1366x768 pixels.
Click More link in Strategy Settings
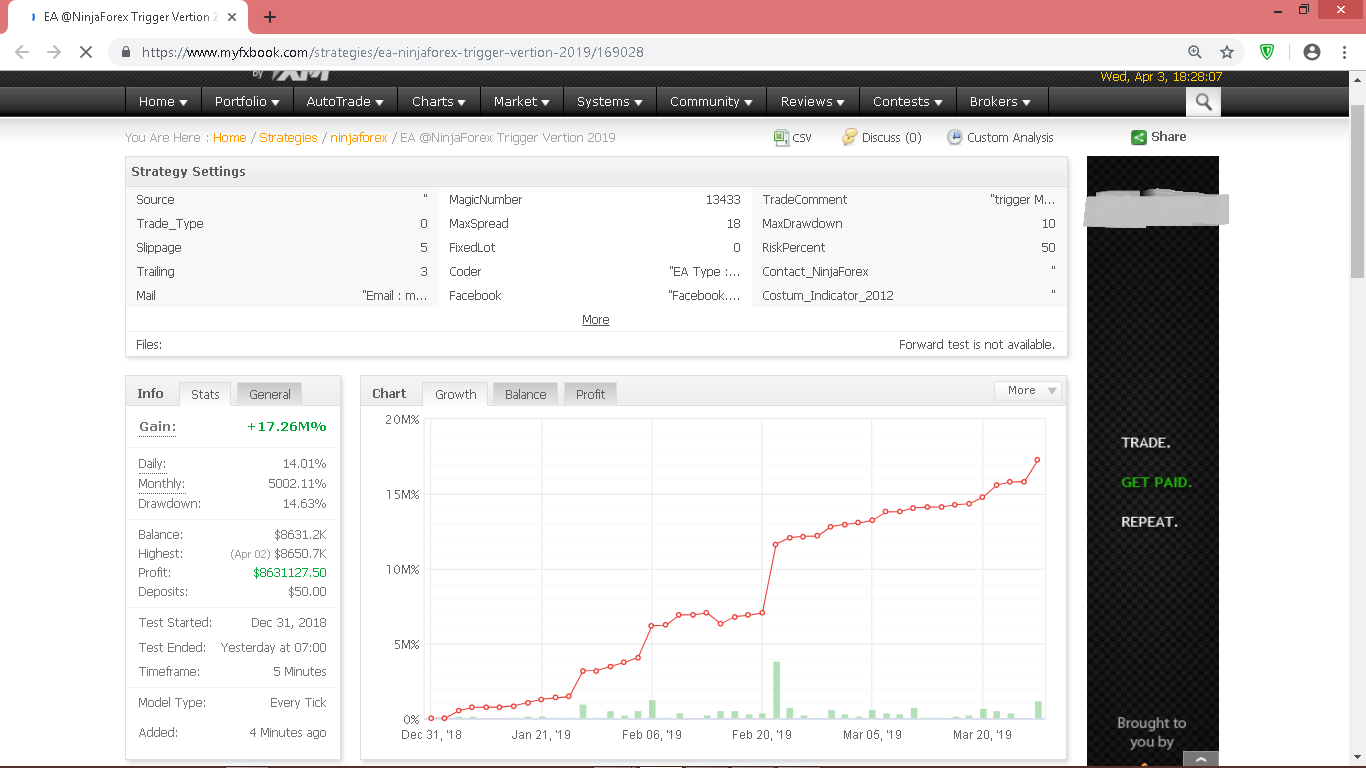[x=596, y=320]
